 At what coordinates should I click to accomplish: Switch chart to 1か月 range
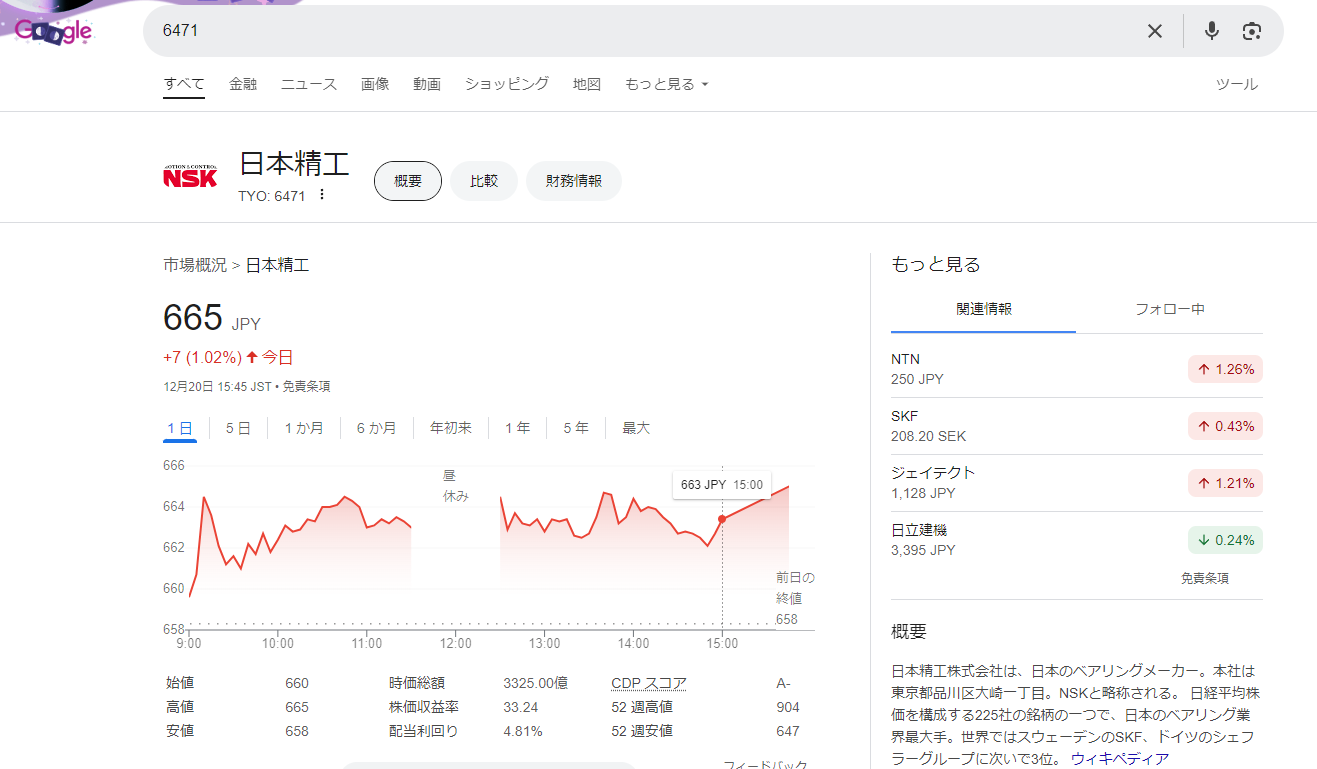pos(304,428)
